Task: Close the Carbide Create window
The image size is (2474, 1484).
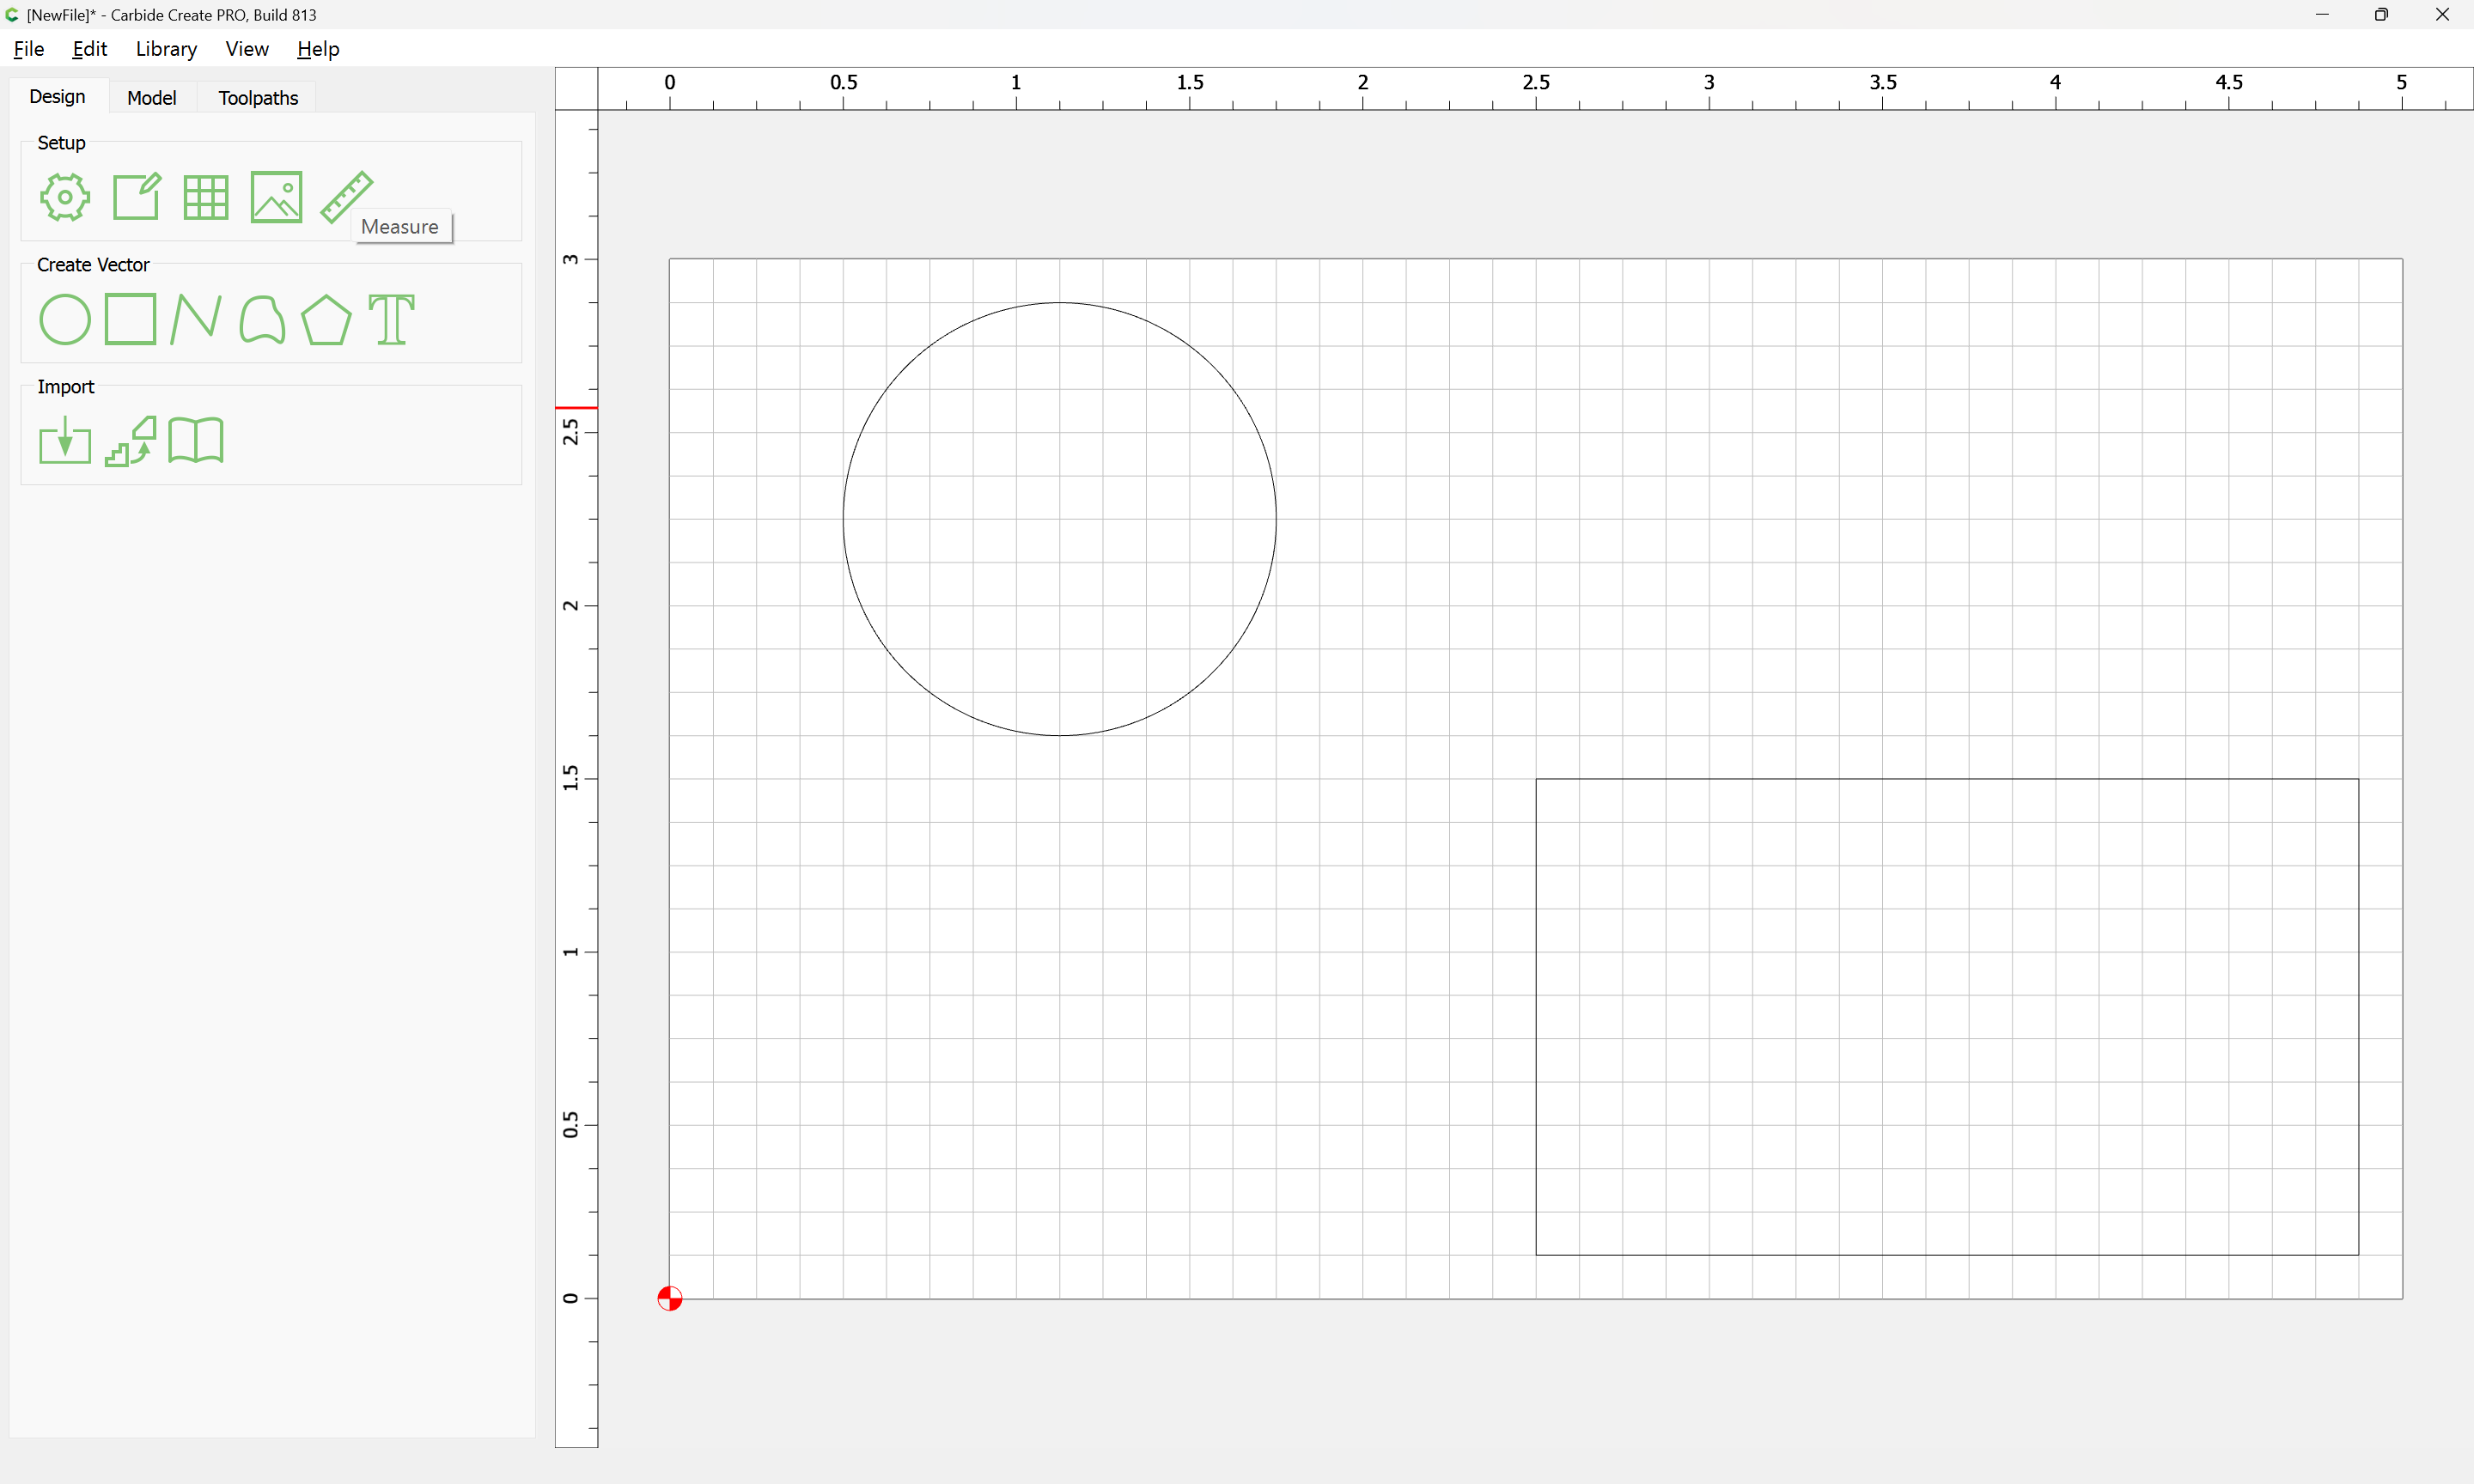Action: point(2442,15)
